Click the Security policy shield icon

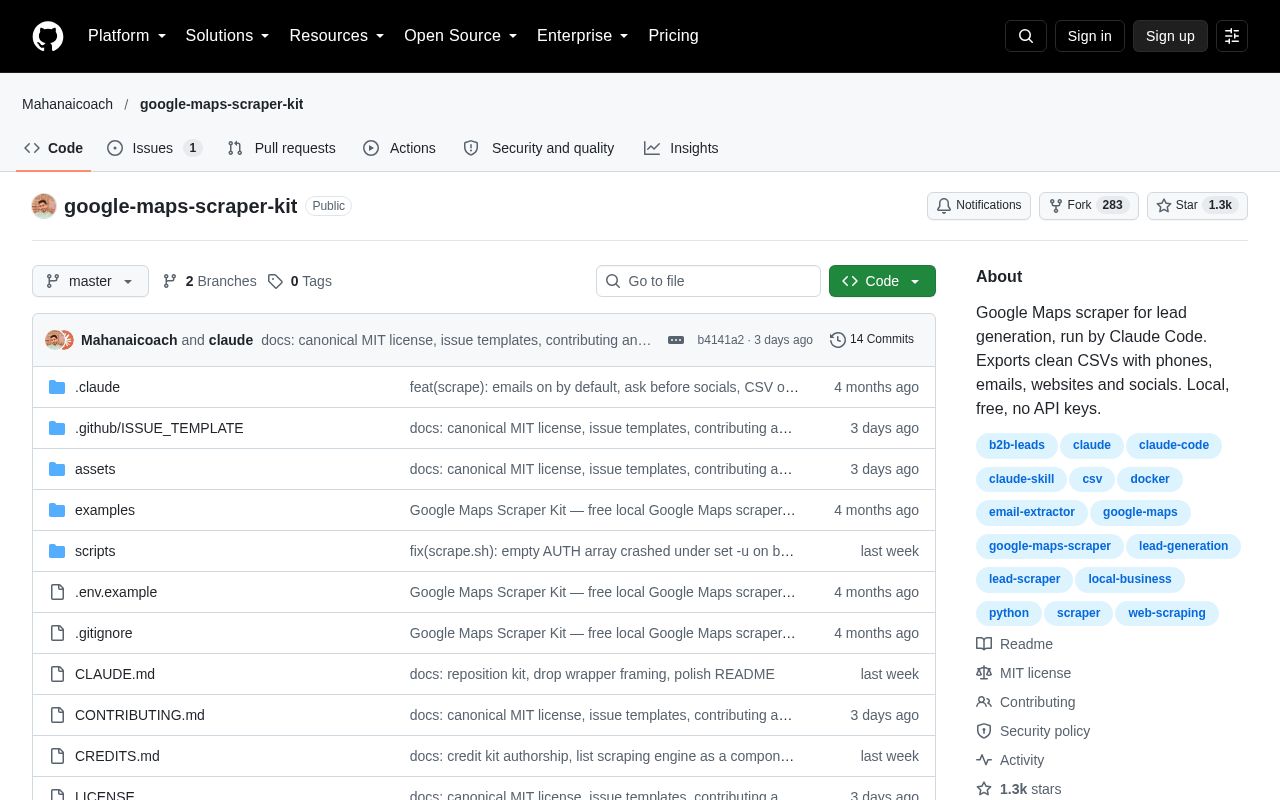coord(984,731)
